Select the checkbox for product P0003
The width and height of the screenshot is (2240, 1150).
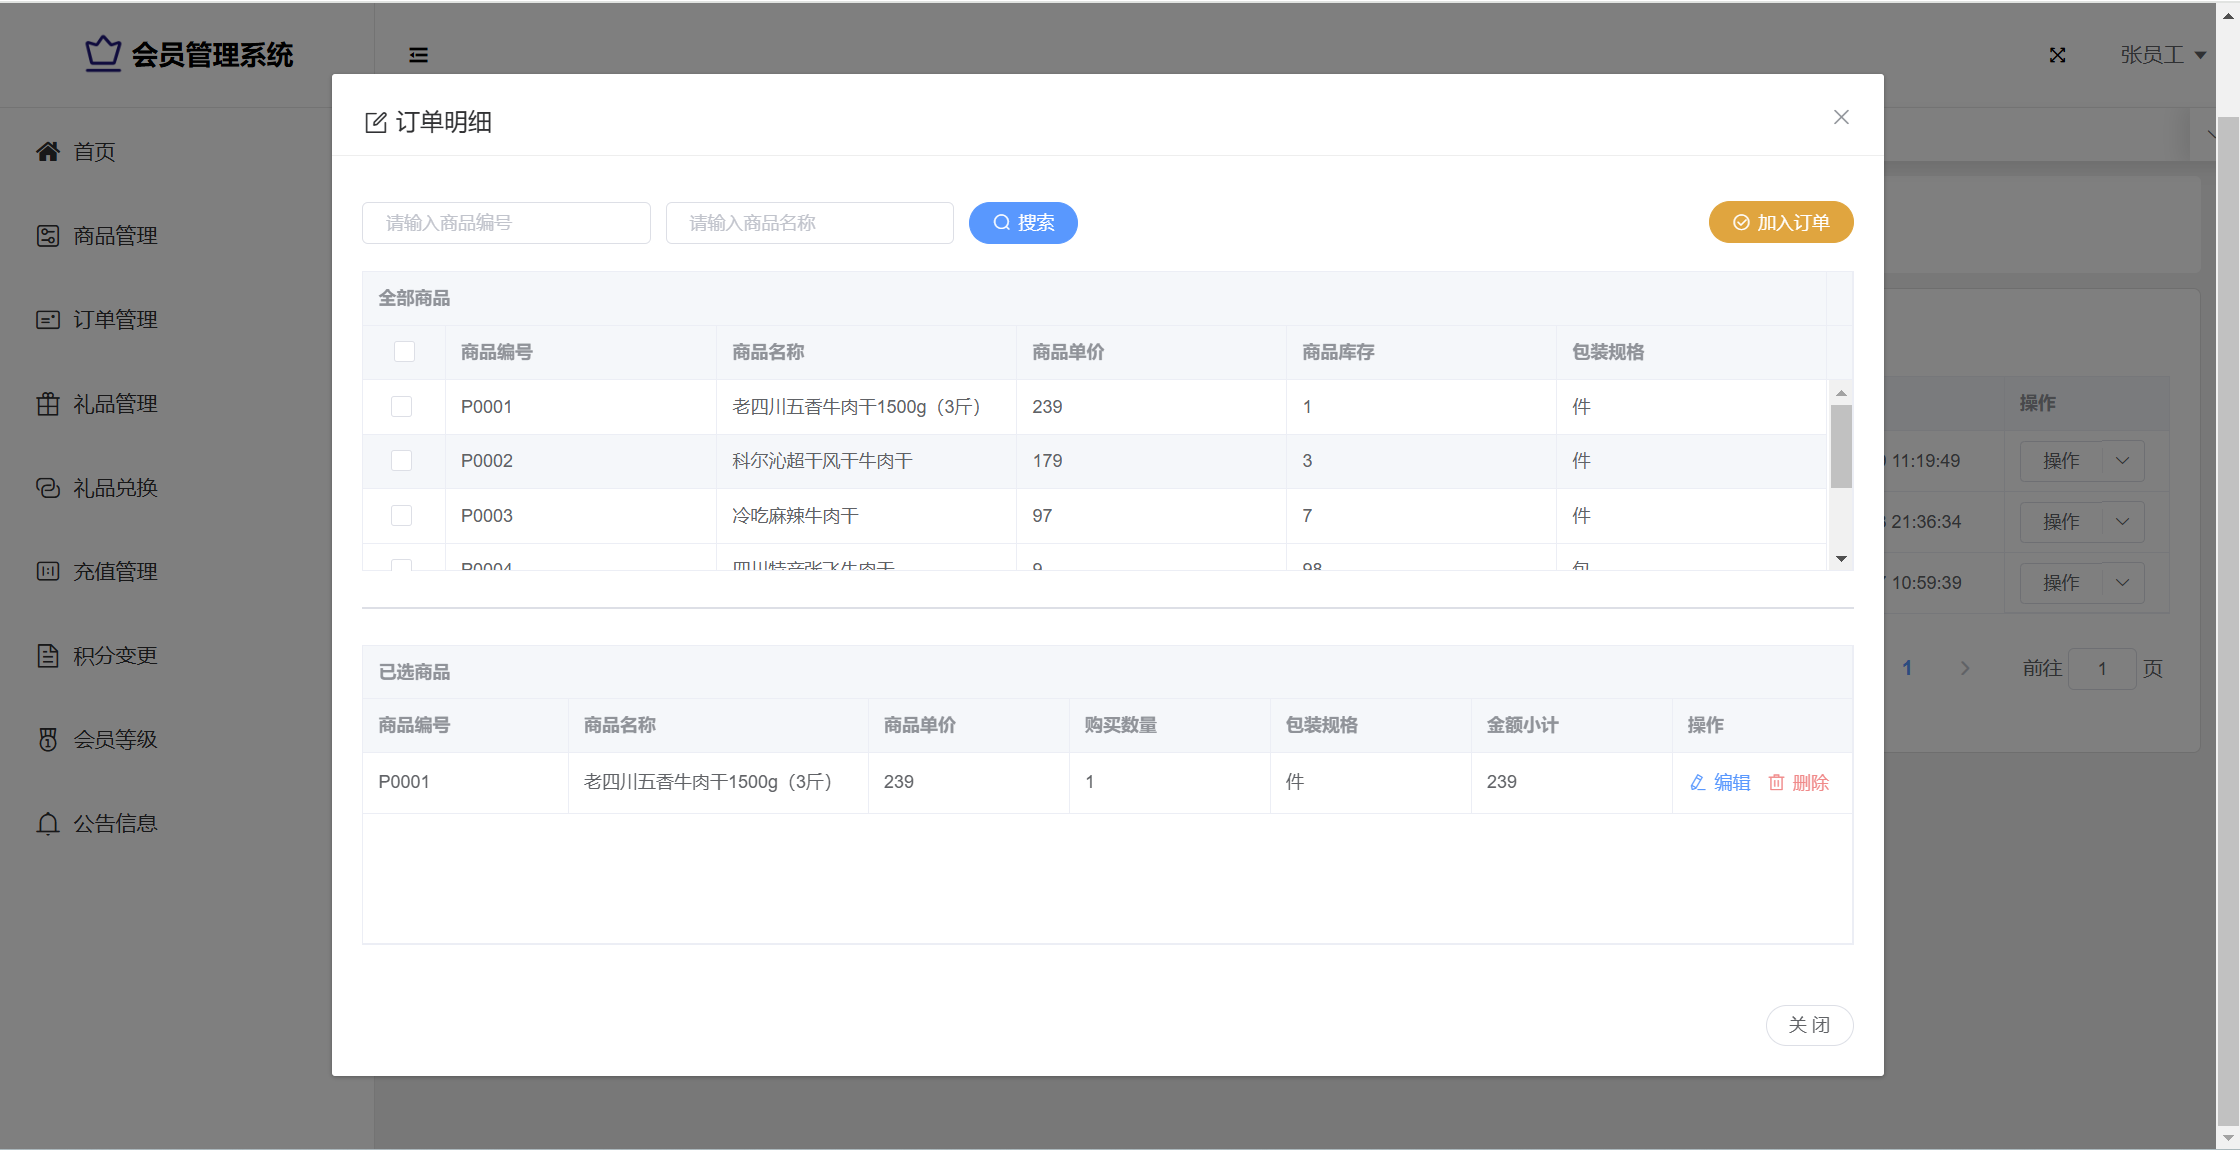coord(401,516)
